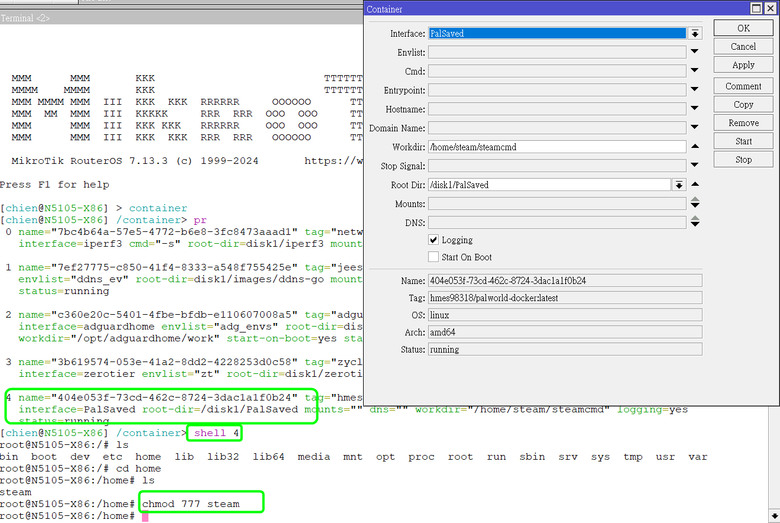The image size is (780, 523).
Task: Click the Workdir field /home/steam/steamcmd
Action: (x=557, y=147)
